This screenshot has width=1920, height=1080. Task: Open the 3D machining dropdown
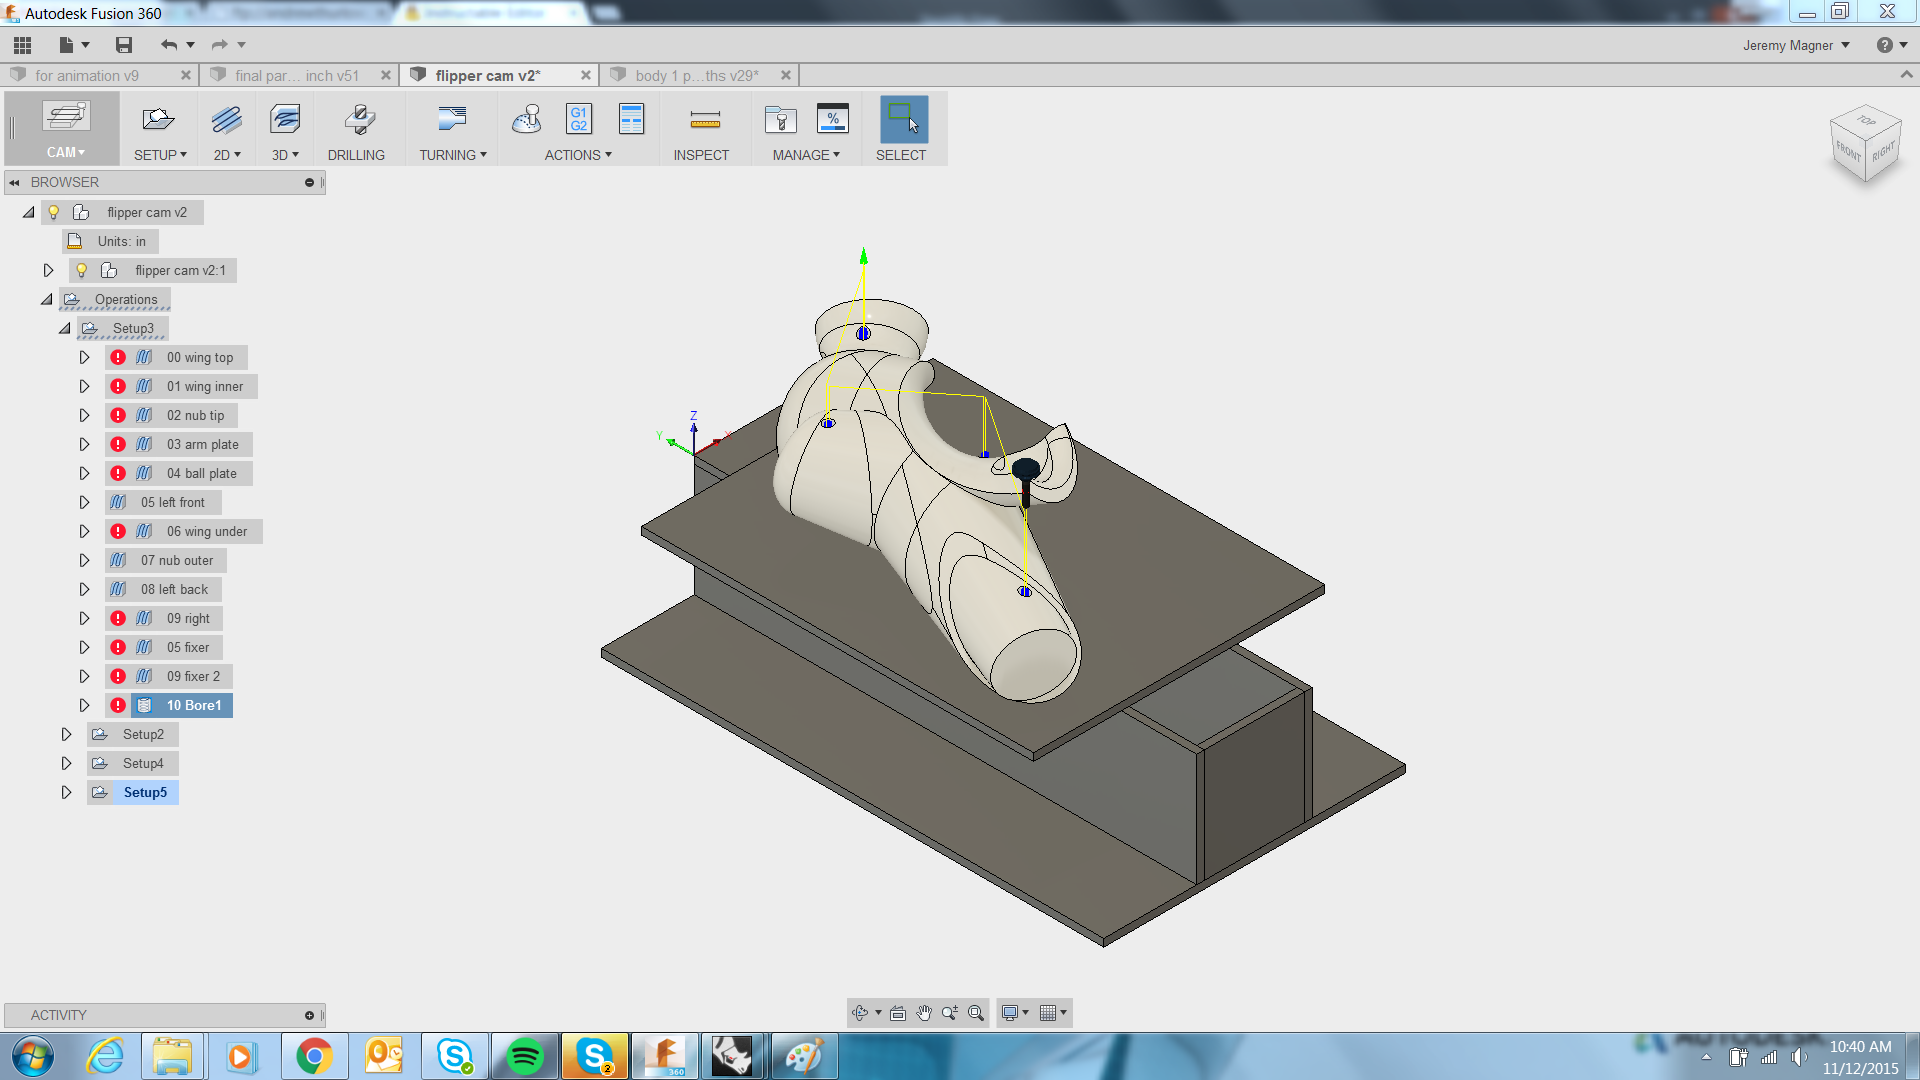284,129
